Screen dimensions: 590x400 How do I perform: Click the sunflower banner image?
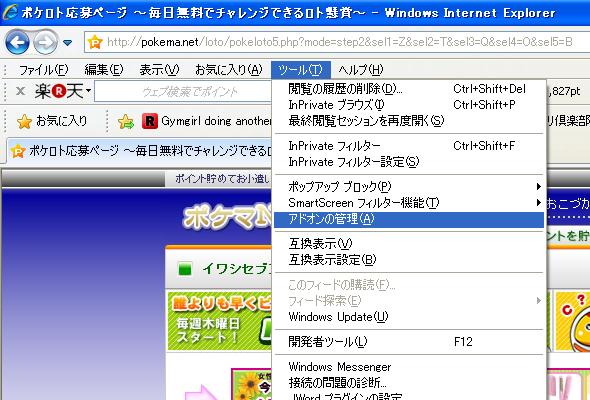pos(251,385)
